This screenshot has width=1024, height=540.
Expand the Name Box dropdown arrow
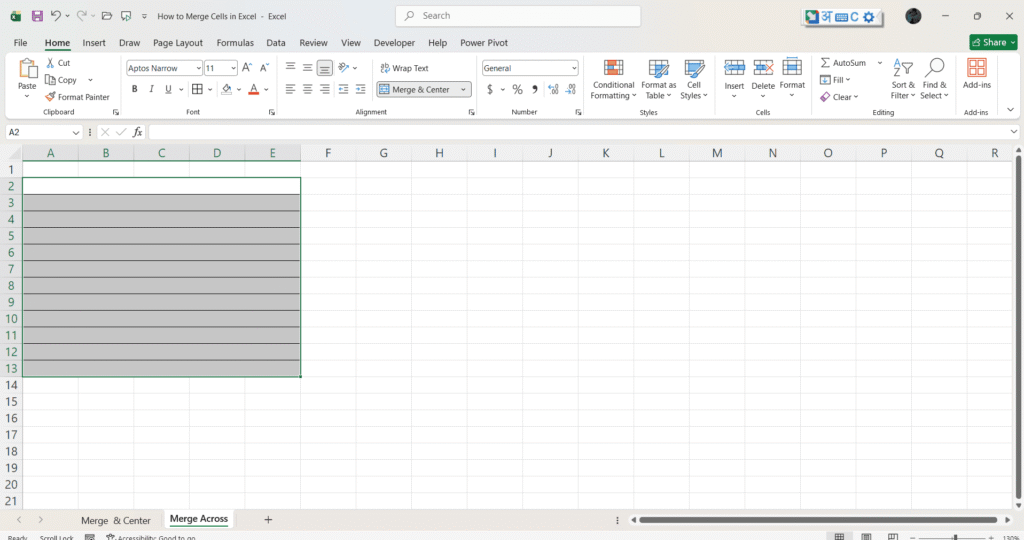click(x=76, y=133)
